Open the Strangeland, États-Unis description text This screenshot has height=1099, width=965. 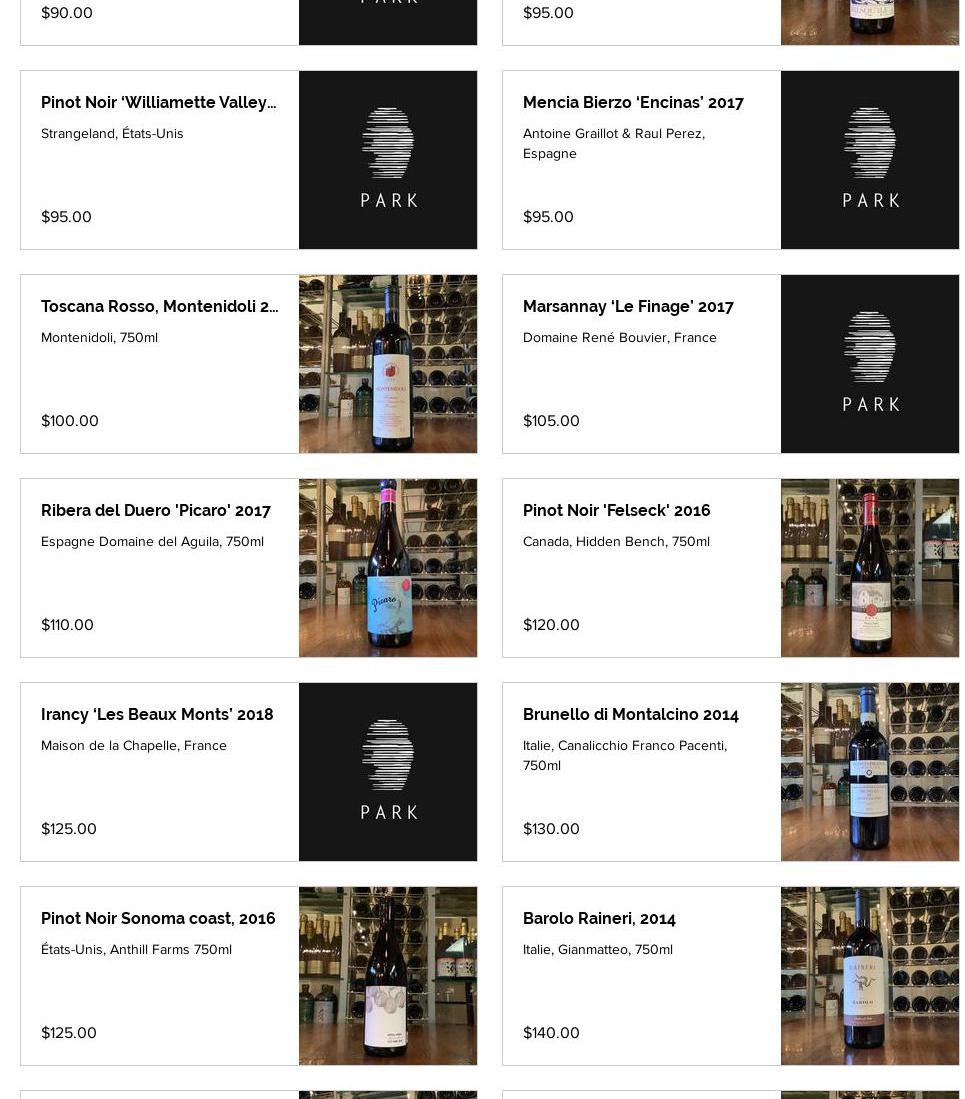[112, 133]
